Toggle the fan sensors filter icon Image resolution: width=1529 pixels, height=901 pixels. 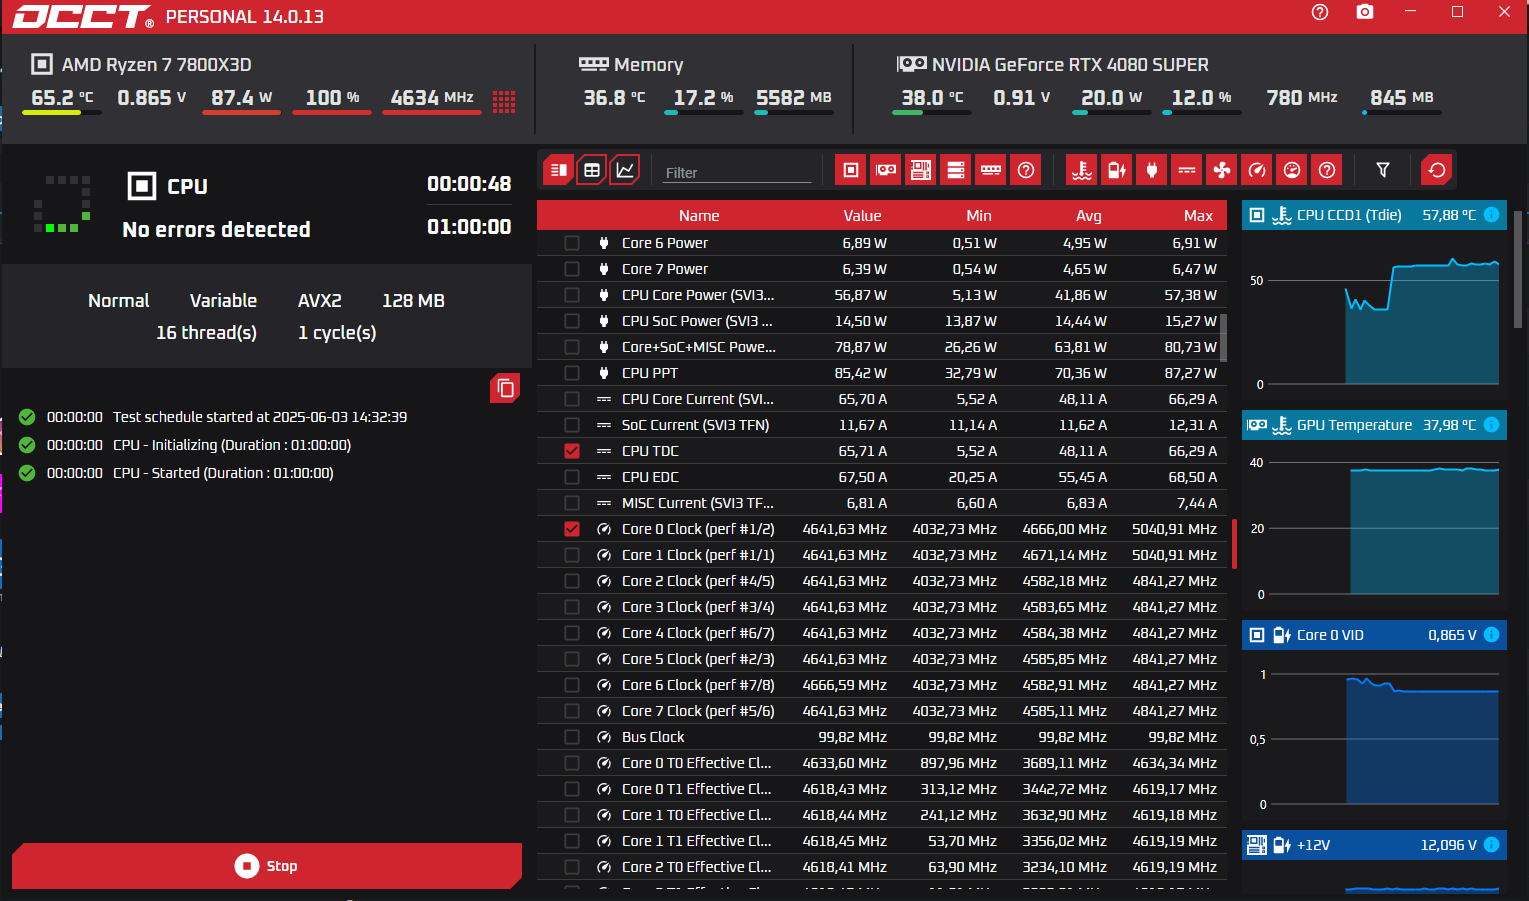click(x=1222, y=170)
